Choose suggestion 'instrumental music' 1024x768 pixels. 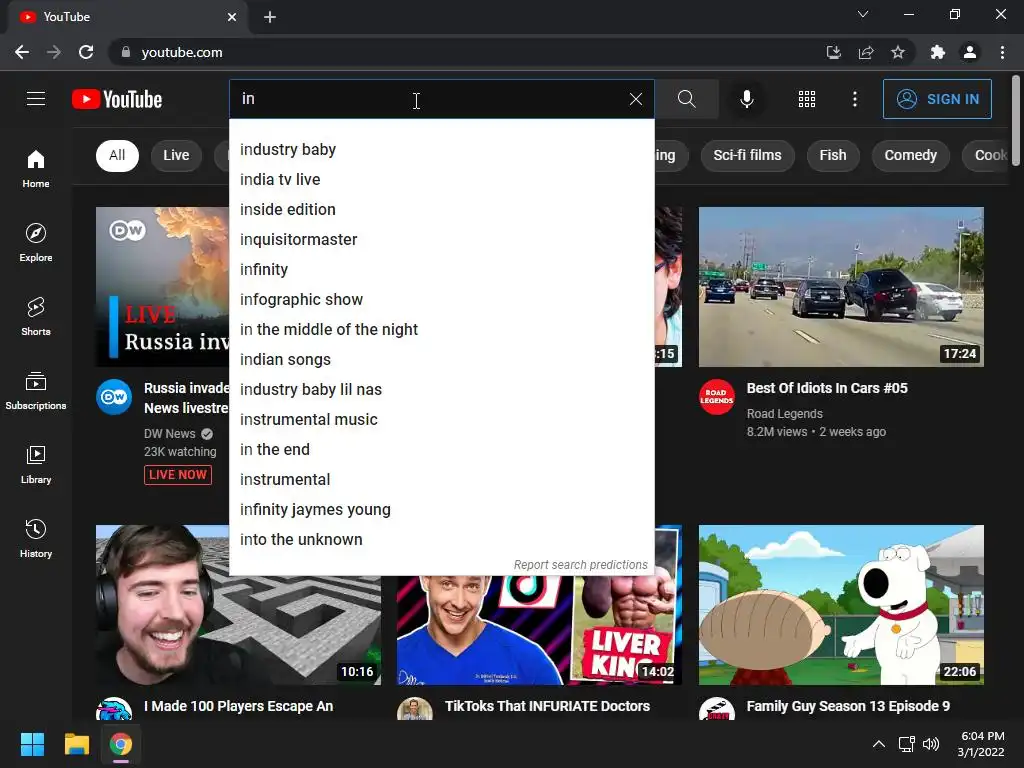point(441,420)
